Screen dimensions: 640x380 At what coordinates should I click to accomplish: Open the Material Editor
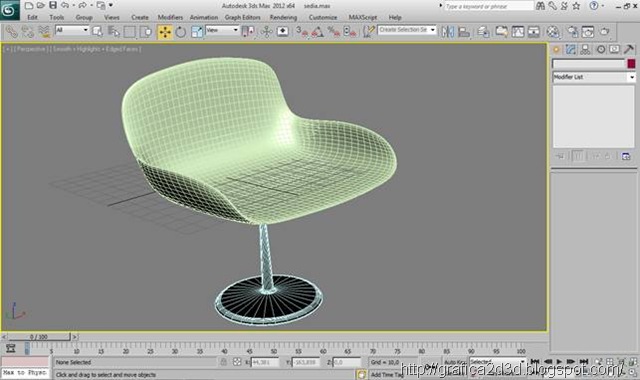pos(553,31)
